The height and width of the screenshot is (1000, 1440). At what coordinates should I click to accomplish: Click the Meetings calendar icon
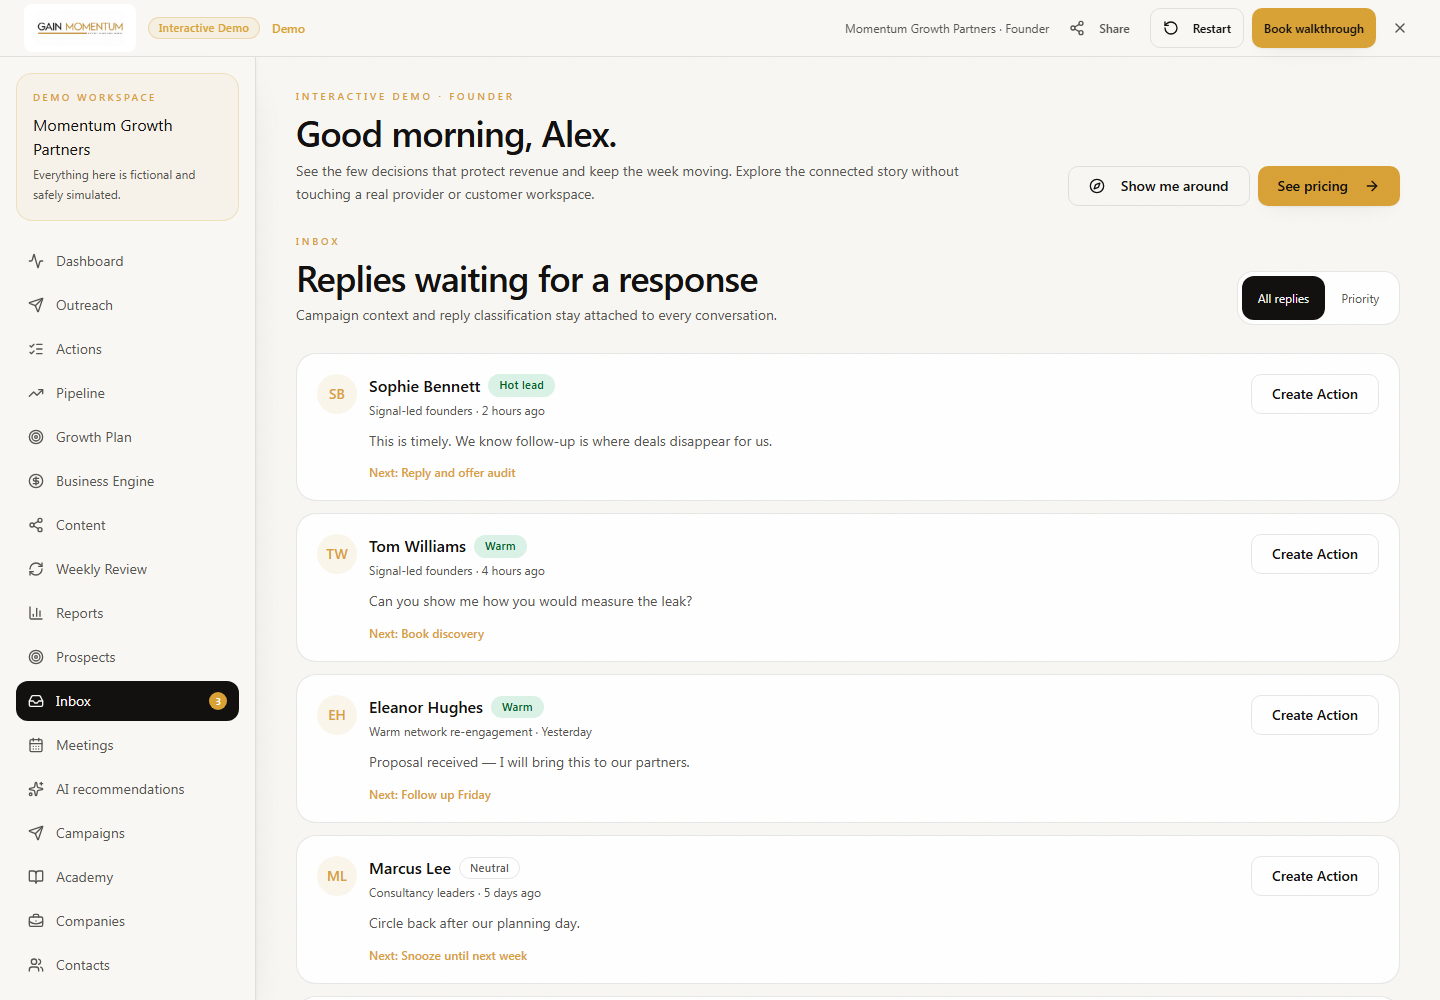[36, 745]
